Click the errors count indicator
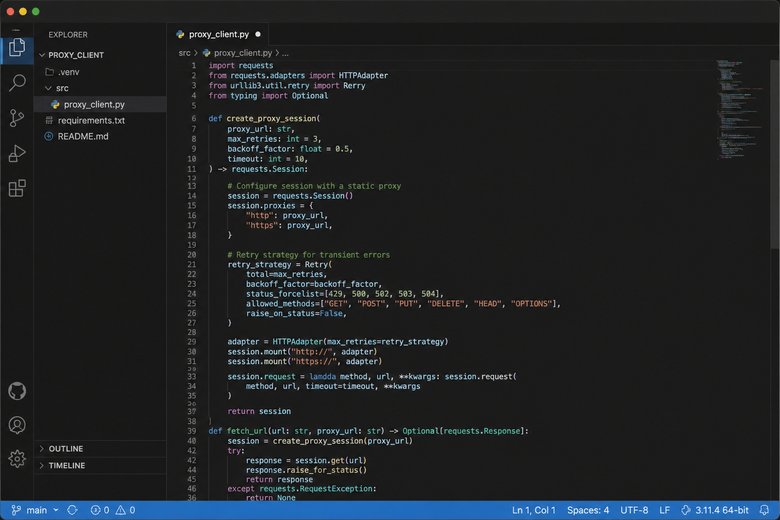Viewport: 780px width, 520px height. coord(99,510)
